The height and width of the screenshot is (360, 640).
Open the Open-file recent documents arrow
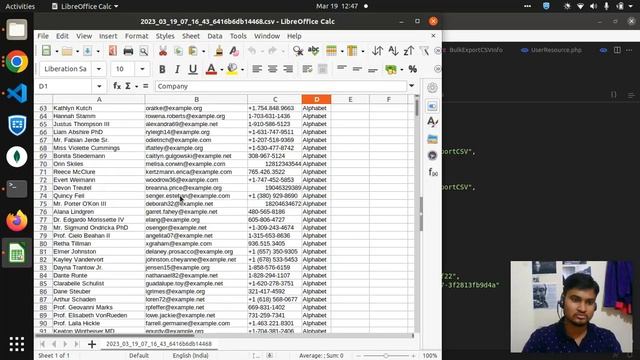coord(77,51)
